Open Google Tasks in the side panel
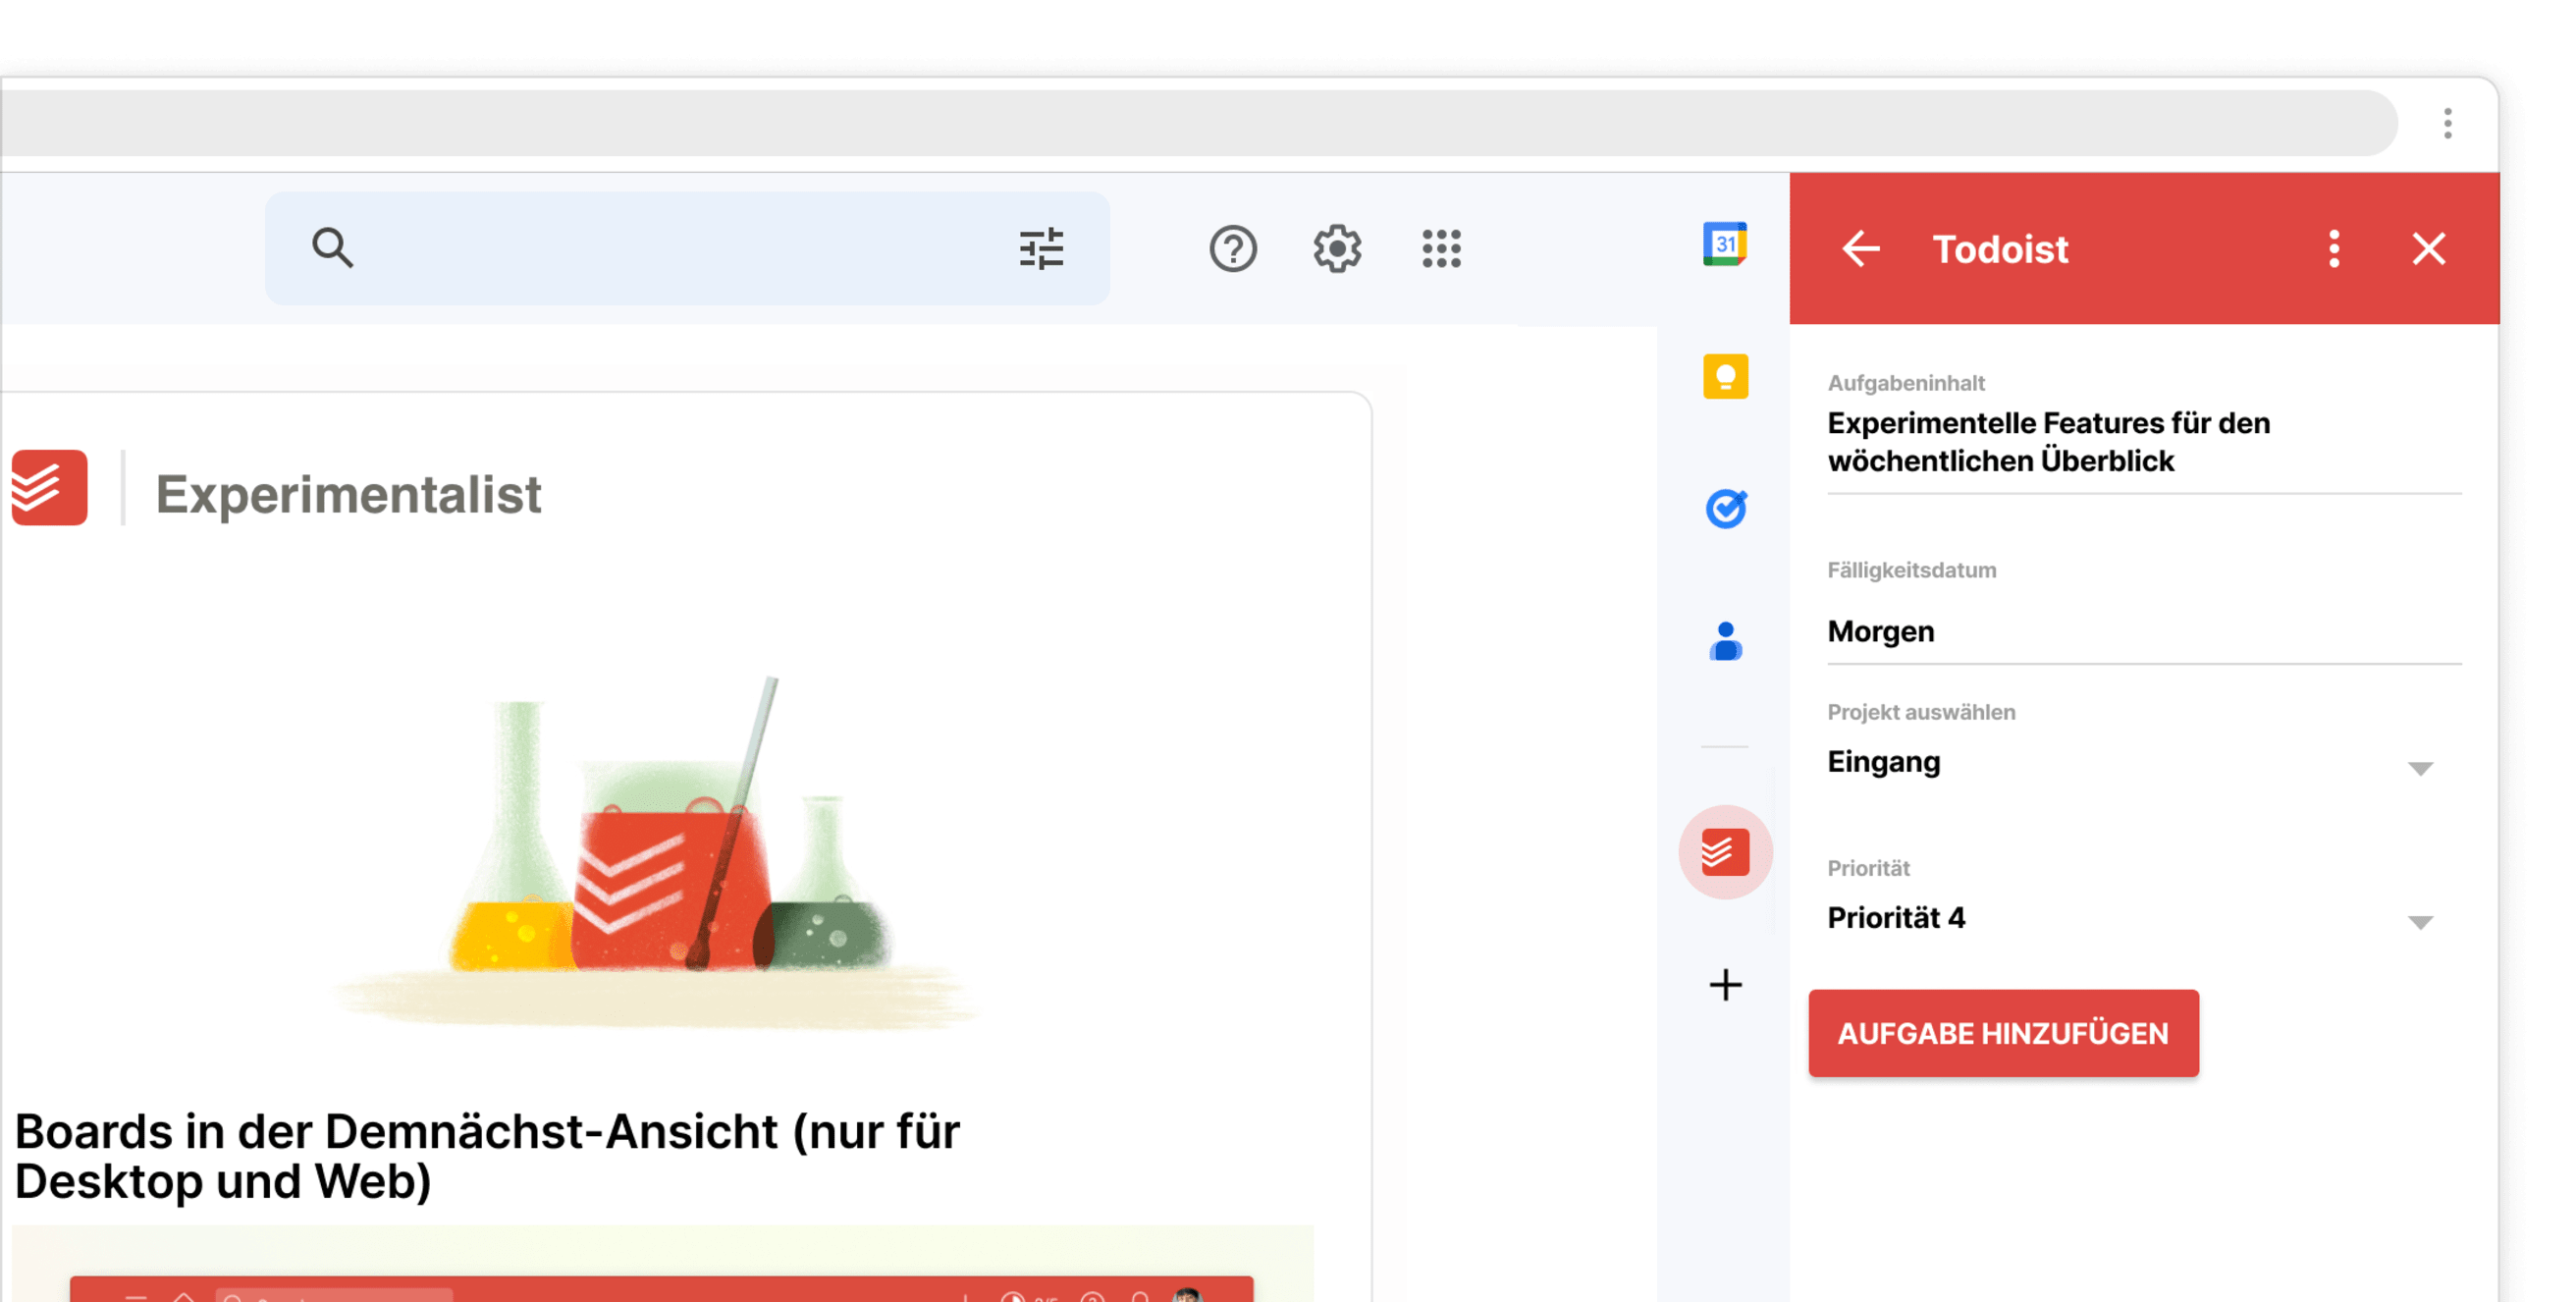The image size is (2576, 1302). point(1725,509)
